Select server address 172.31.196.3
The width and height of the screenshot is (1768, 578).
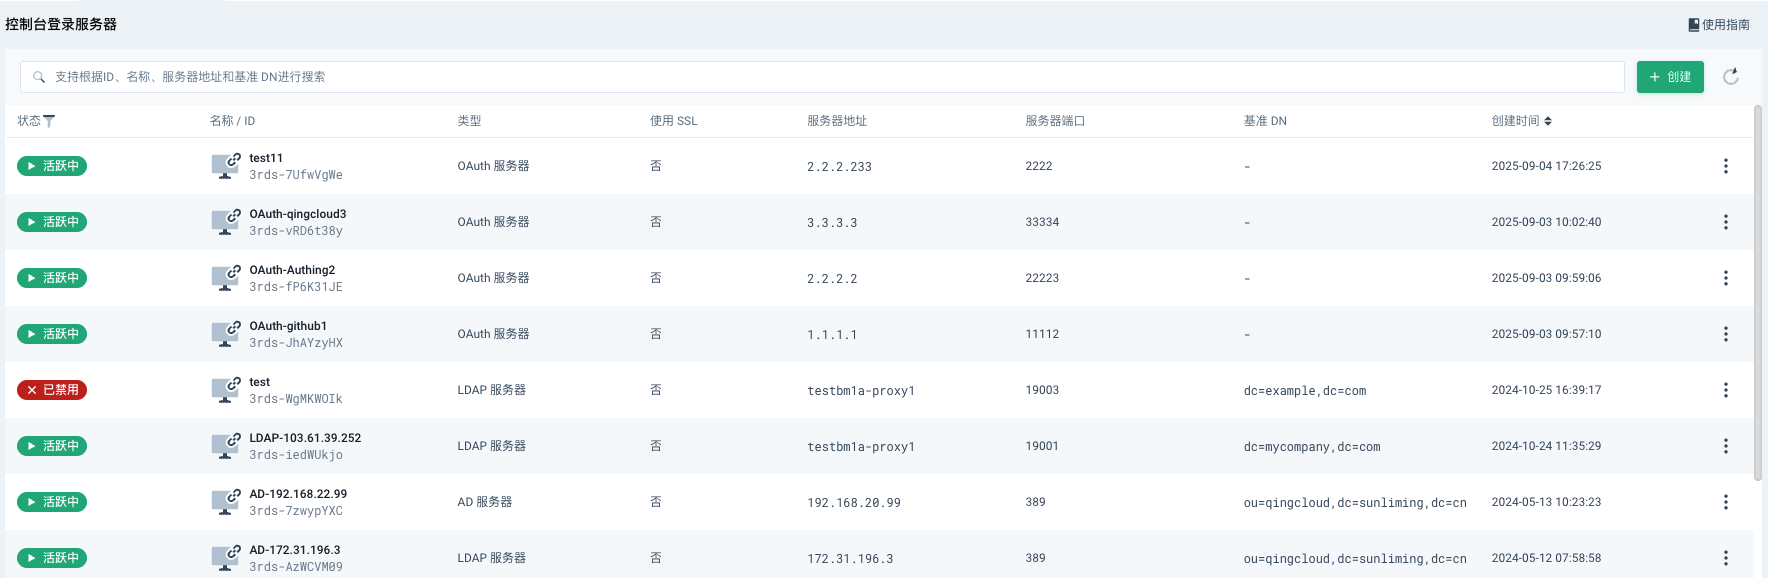click(x=850, y=559)
